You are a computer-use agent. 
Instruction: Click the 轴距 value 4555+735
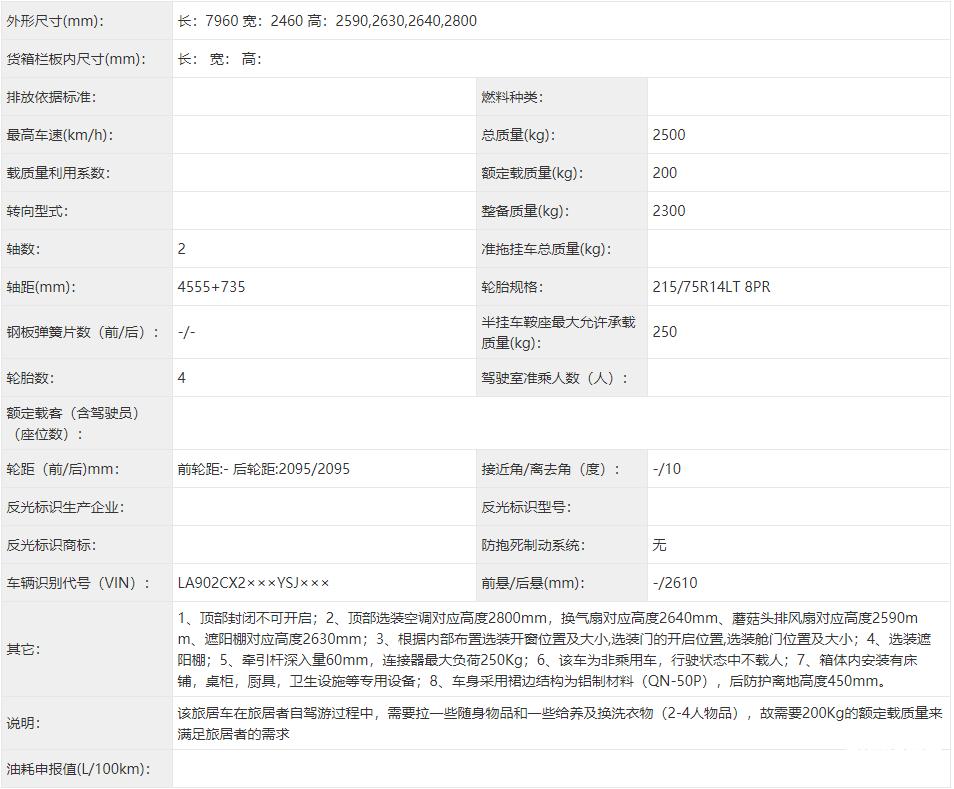click(x=207, y=287)
